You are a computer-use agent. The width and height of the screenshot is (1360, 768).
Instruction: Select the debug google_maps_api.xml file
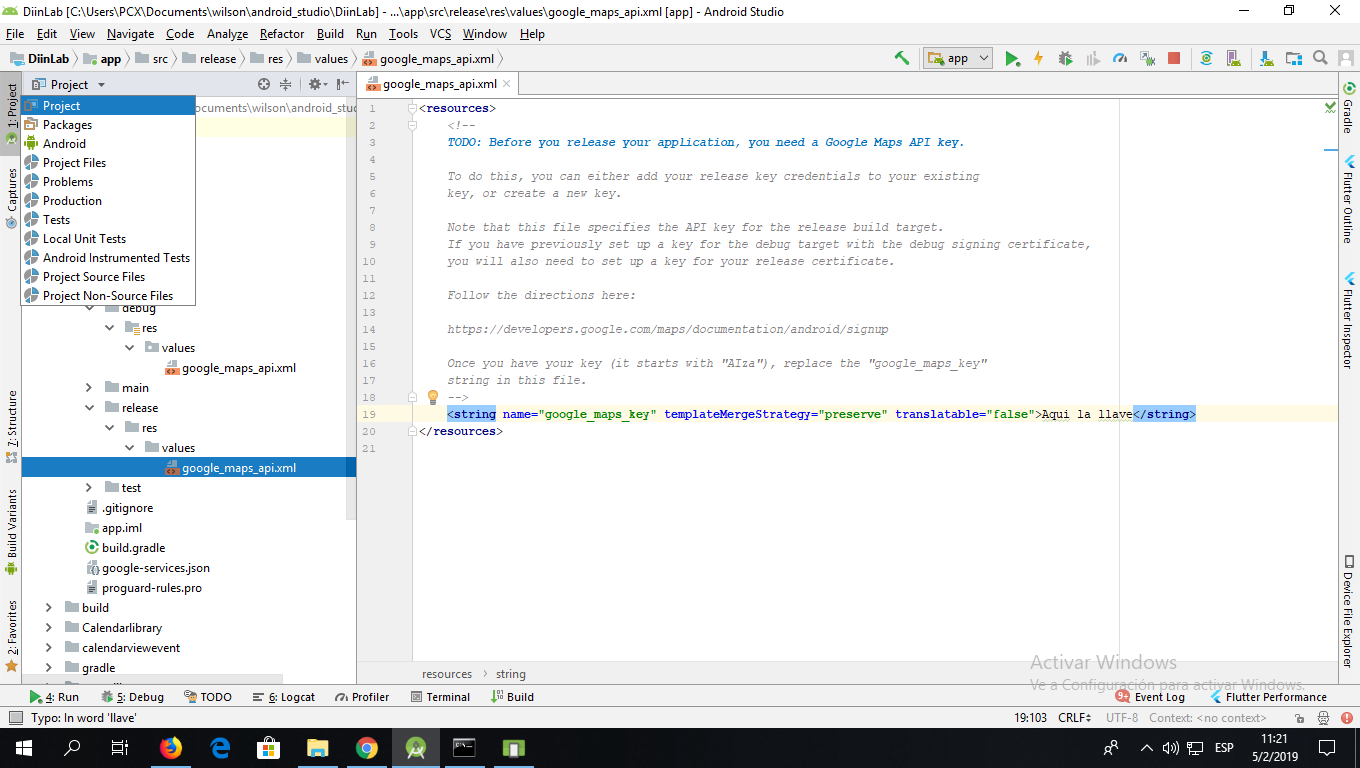coord(230,368)
